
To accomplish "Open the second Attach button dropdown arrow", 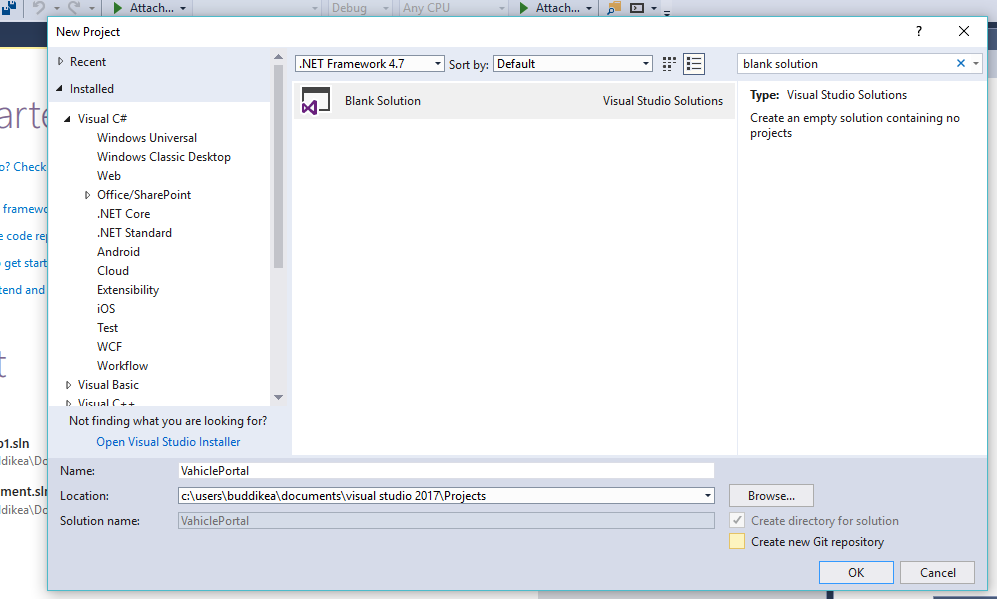I will point(589,8).
